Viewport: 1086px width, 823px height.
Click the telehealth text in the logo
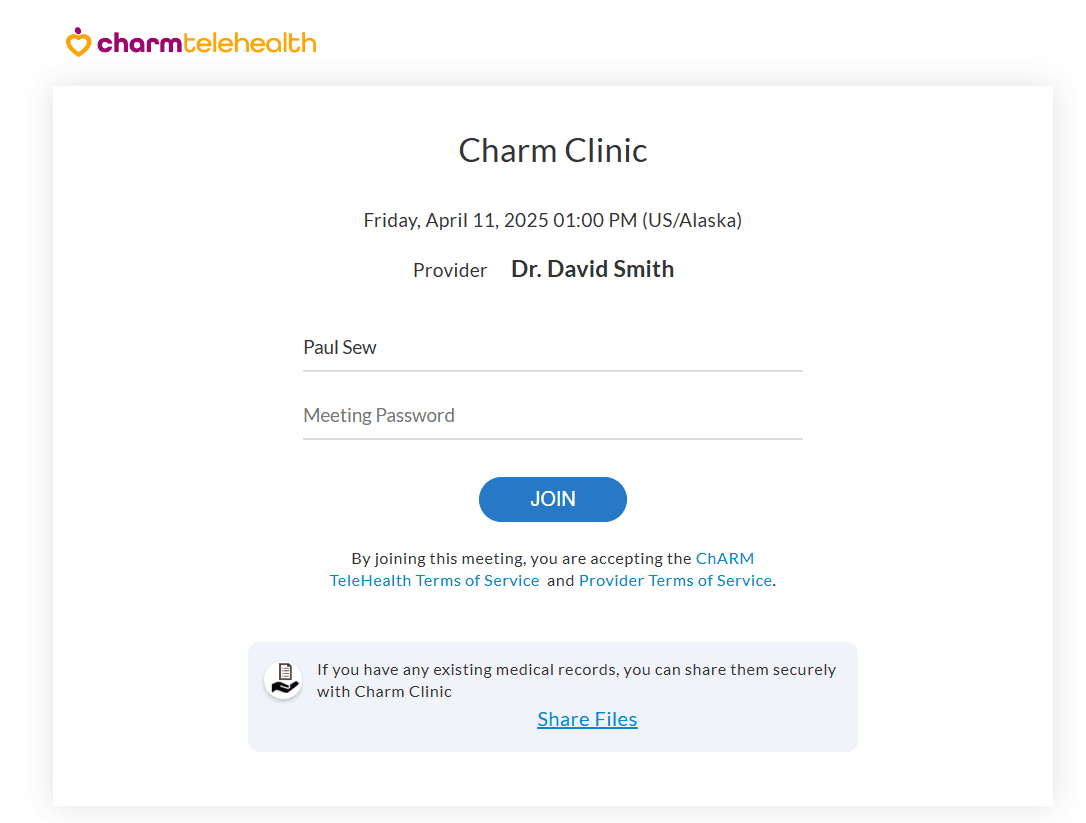tap(249, 43)
